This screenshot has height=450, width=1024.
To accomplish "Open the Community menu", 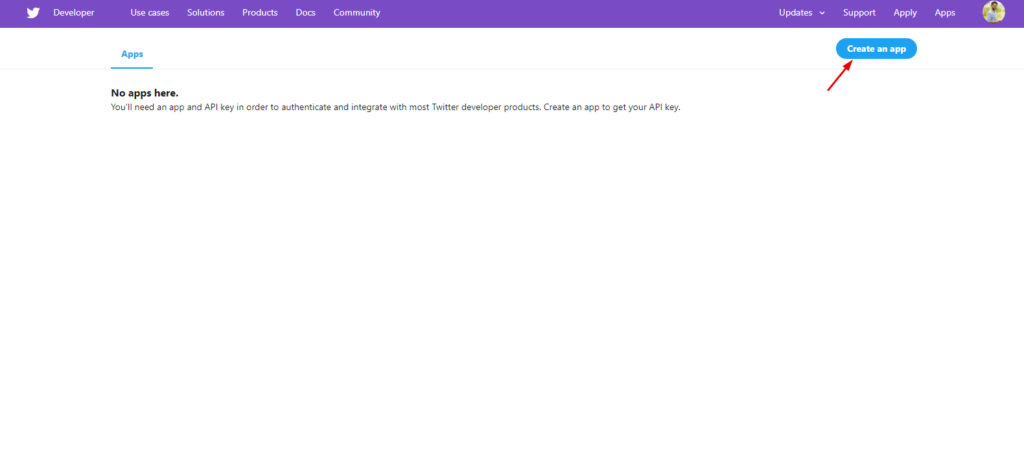I will click(357, 12).
